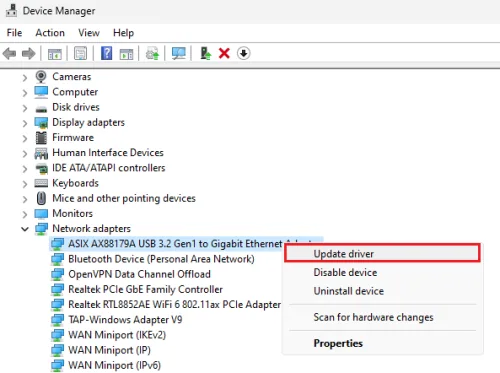This screenshot has height=373, width=500.
Task: Choose Scan for hardware changes context entry
Action: [382, 317]
